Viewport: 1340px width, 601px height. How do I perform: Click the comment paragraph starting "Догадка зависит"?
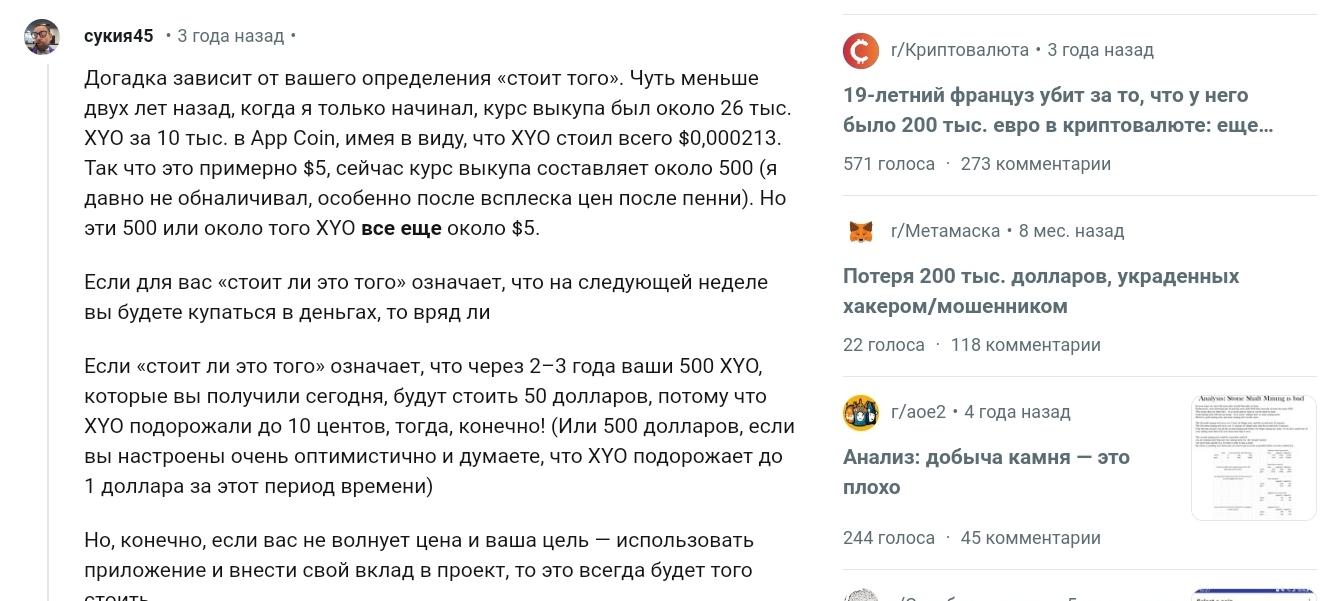pos(437,153)
